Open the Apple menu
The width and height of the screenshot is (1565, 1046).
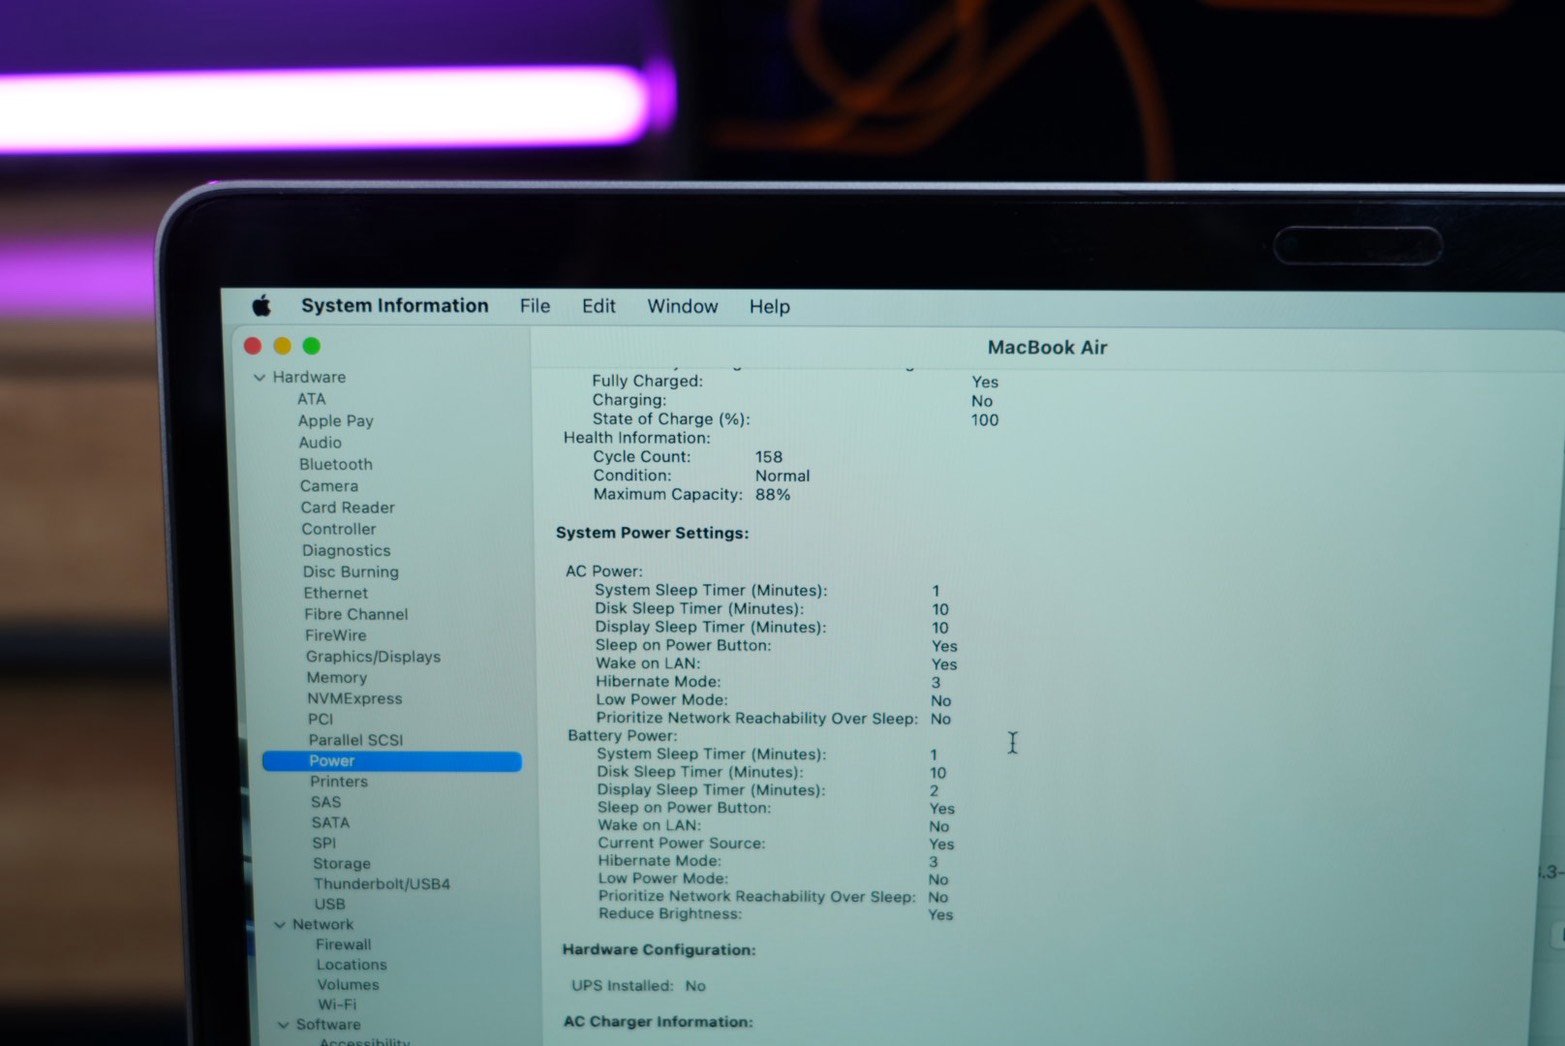(x=262, y=305)
